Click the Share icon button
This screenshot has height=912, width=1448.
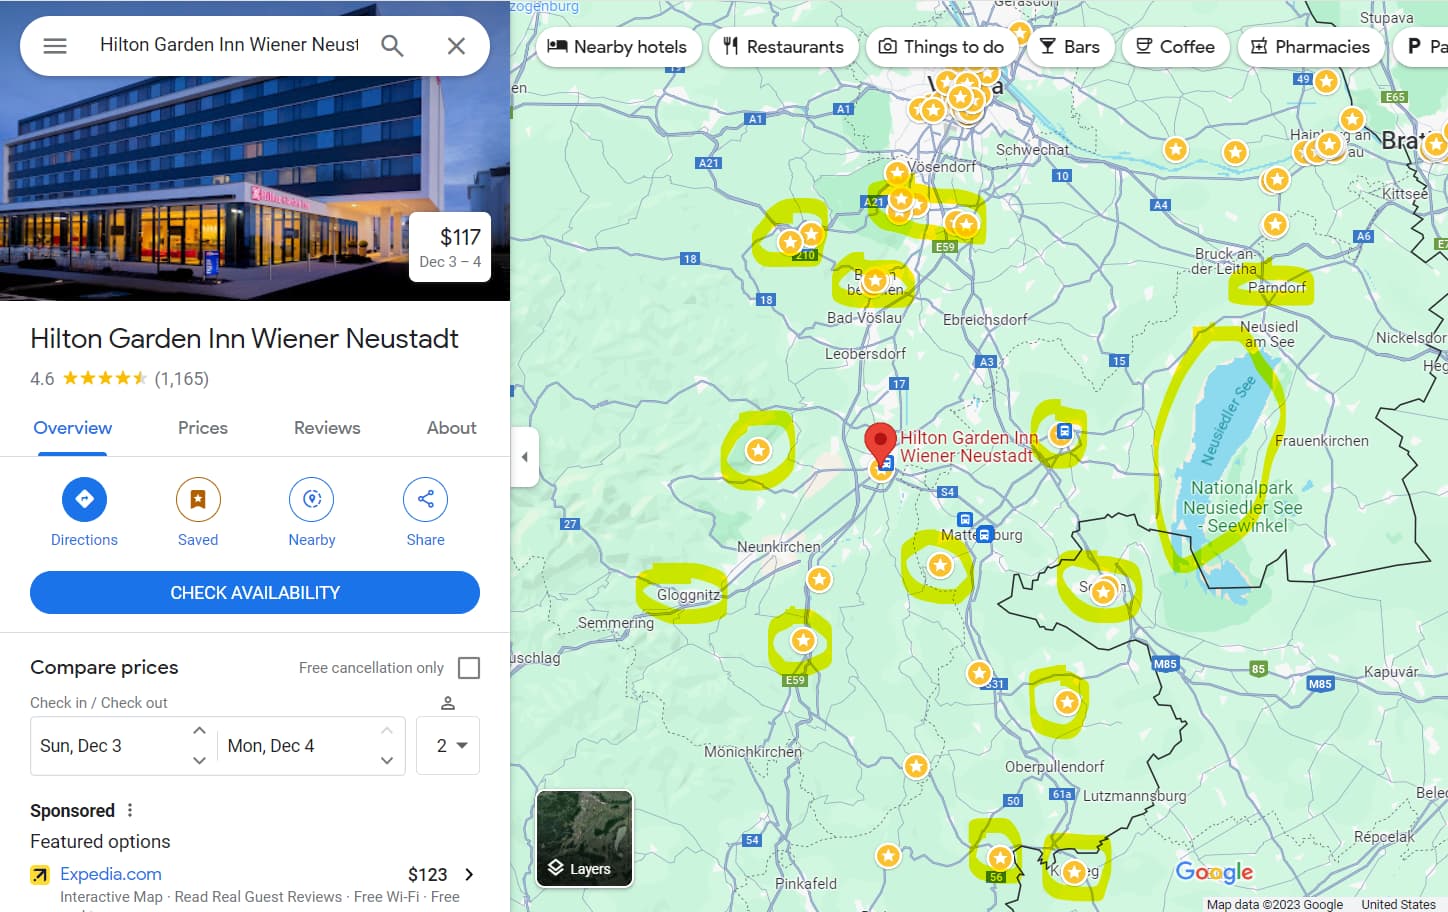tap(425, 499)
